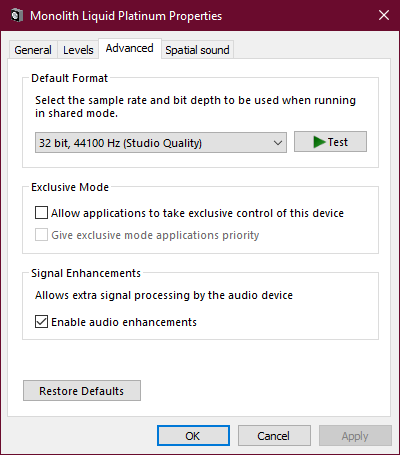The image size is (400, 455).
Task: Click the speaker device icon in title bar
Action: 16,15
